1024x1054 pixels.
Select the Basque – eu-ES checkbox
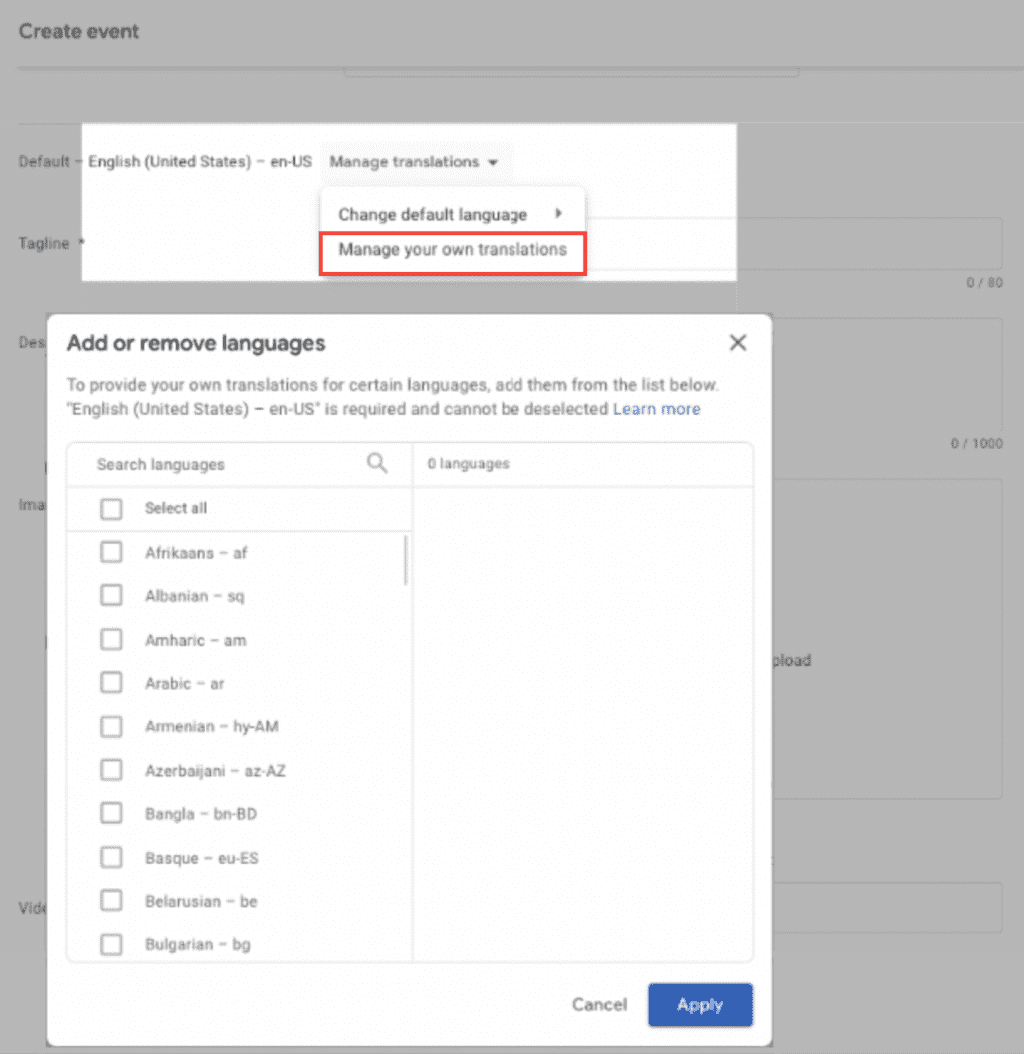pyautogui.click(x=111, y=857)
